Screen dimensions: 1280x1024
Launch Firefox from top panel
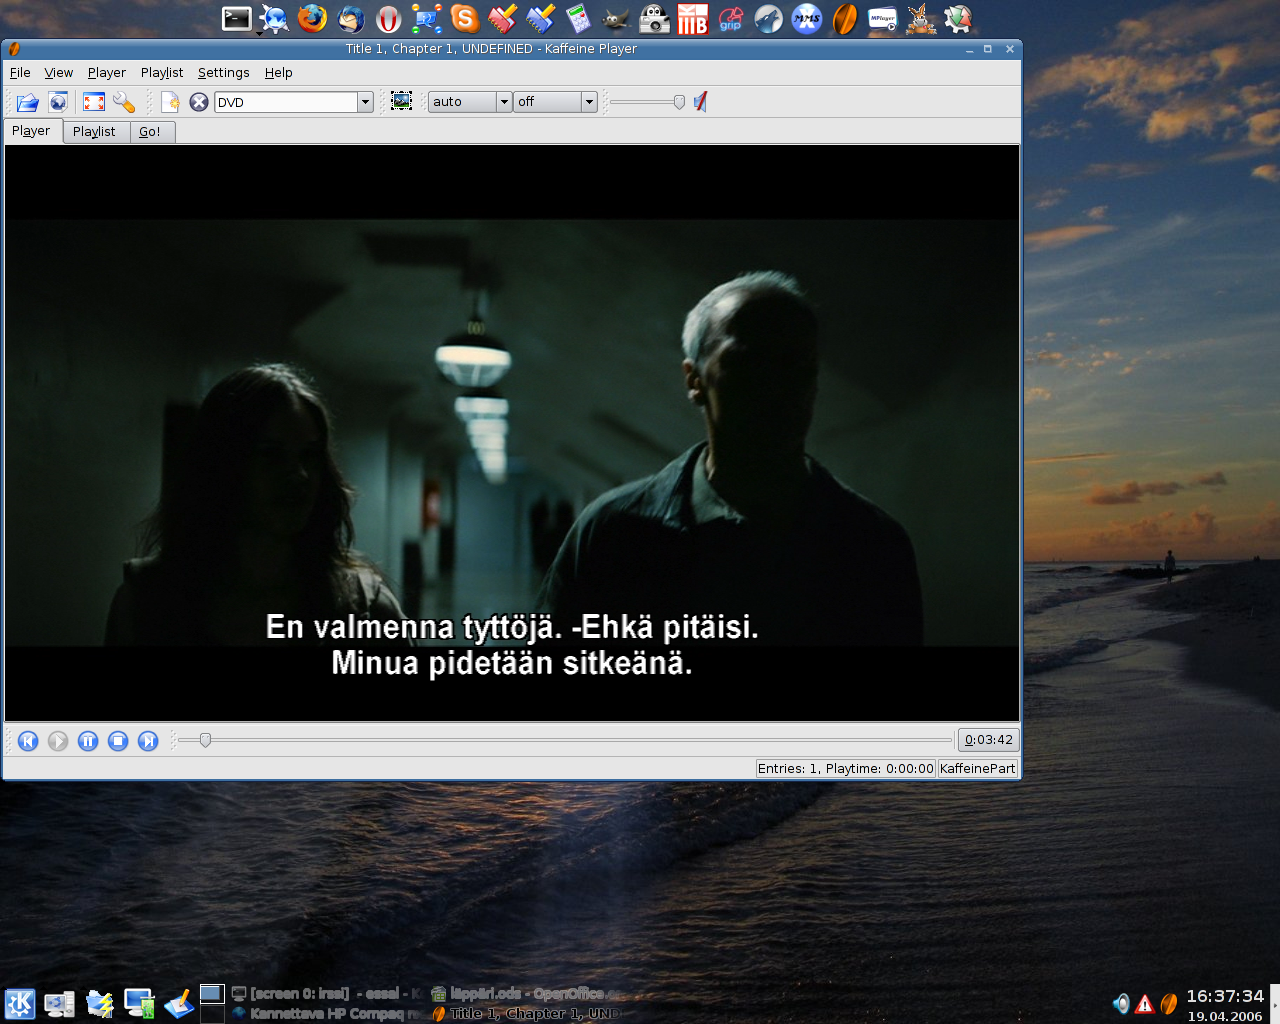click(x=312, y=18)
